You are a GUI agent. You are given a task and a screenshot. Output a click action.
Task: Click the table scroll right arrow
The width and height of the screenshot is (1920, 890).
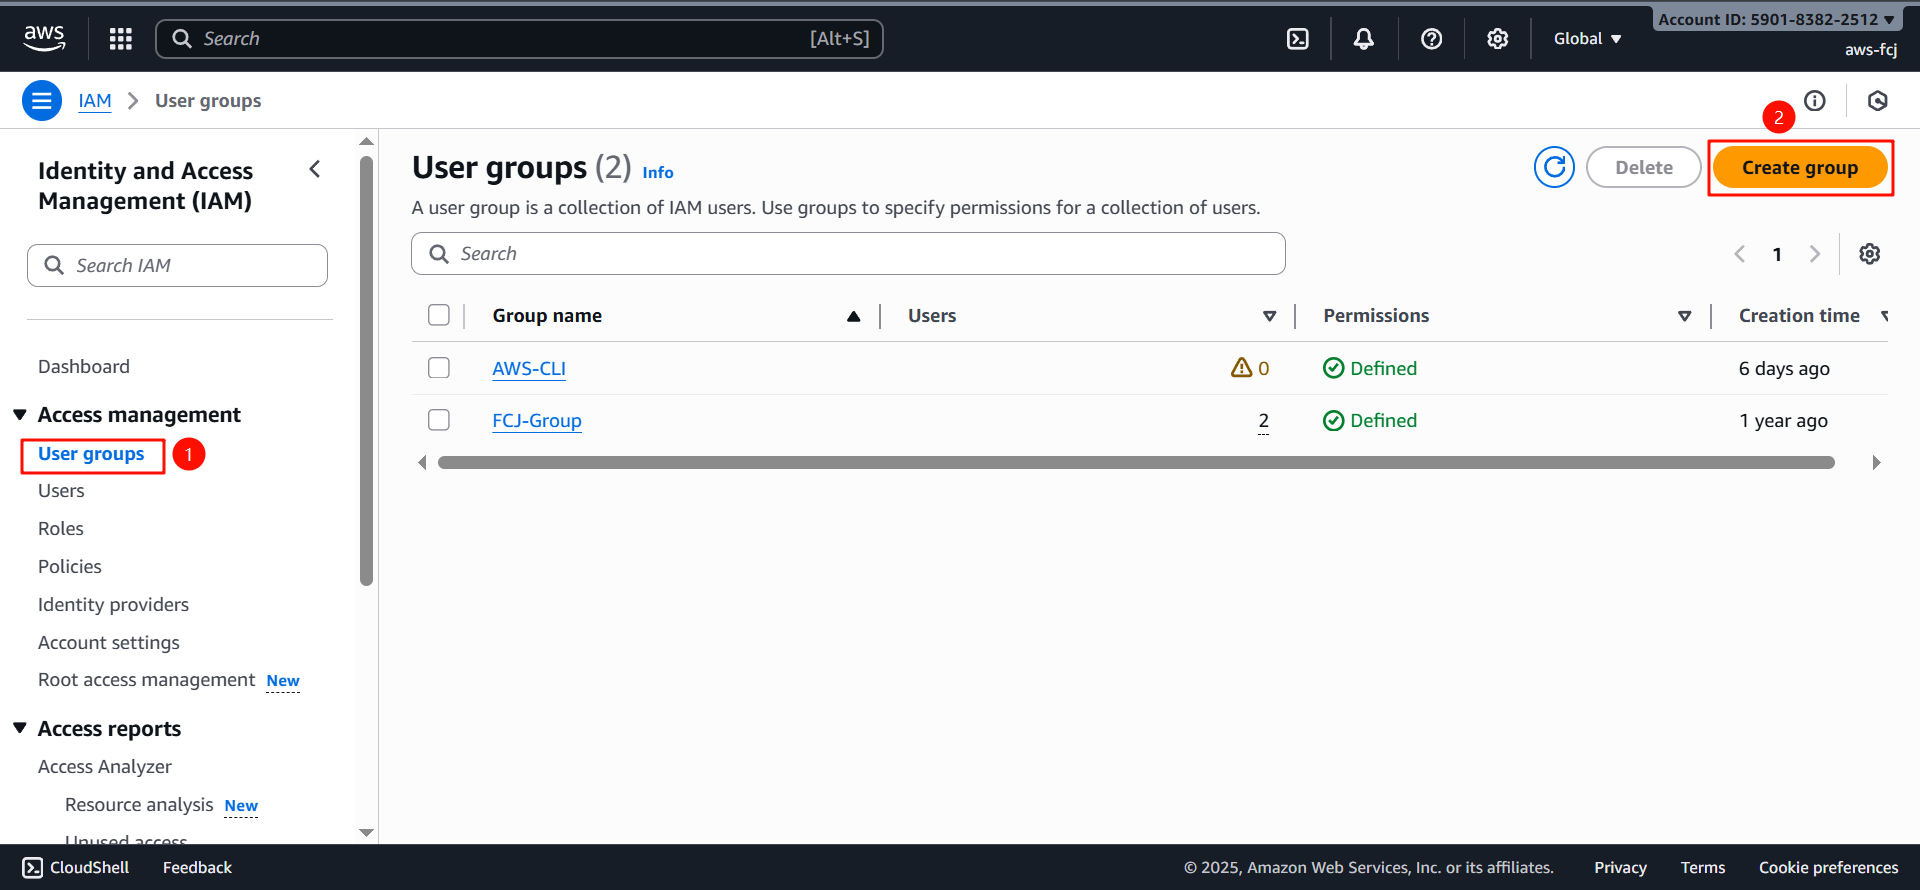1876,462
